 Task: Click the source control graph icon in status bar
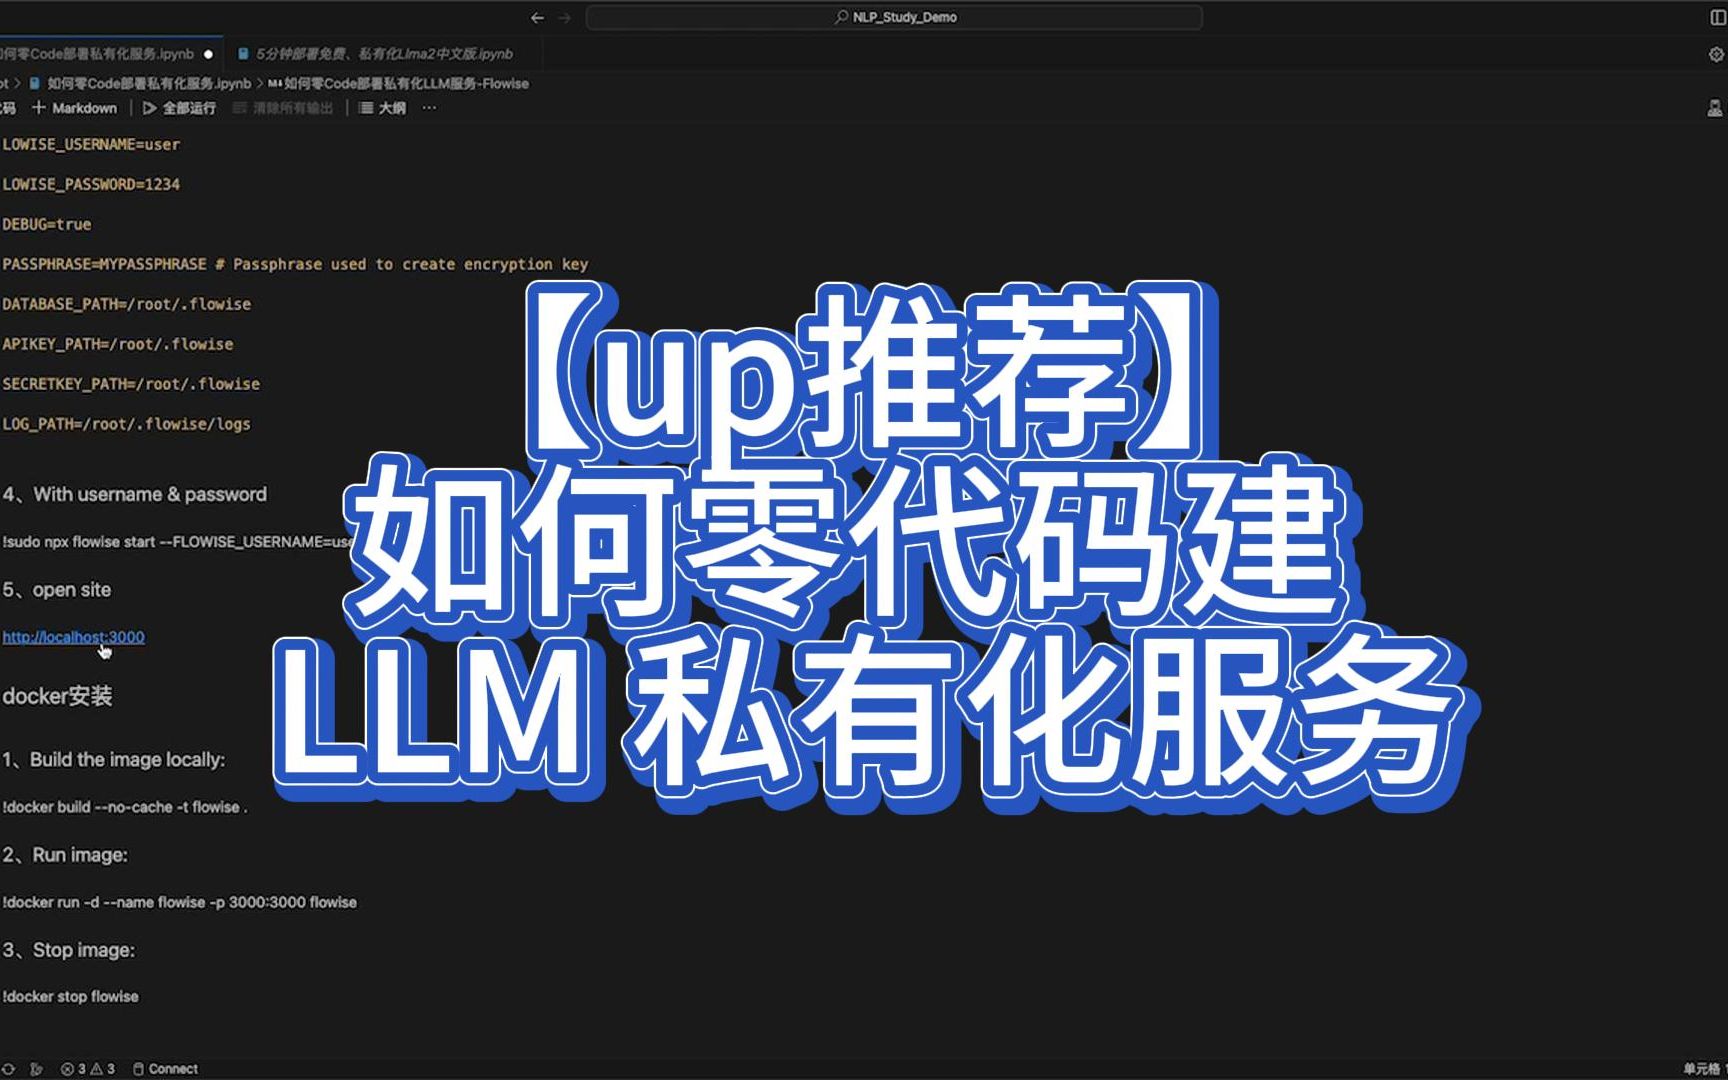pyautogui.click(x=37, y=1069)
